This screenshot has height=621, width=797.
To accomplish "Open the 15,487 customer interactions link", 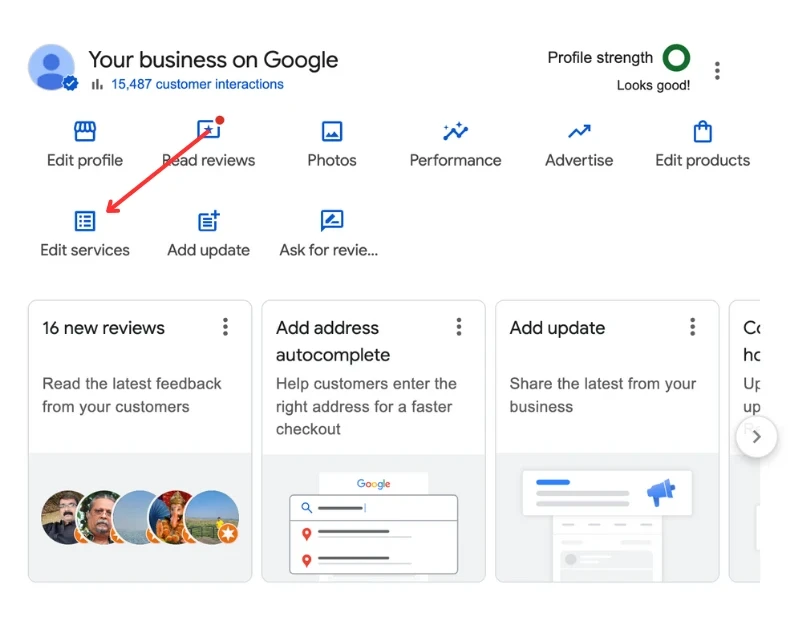I will pyautogui.click(x=197, y=84).
